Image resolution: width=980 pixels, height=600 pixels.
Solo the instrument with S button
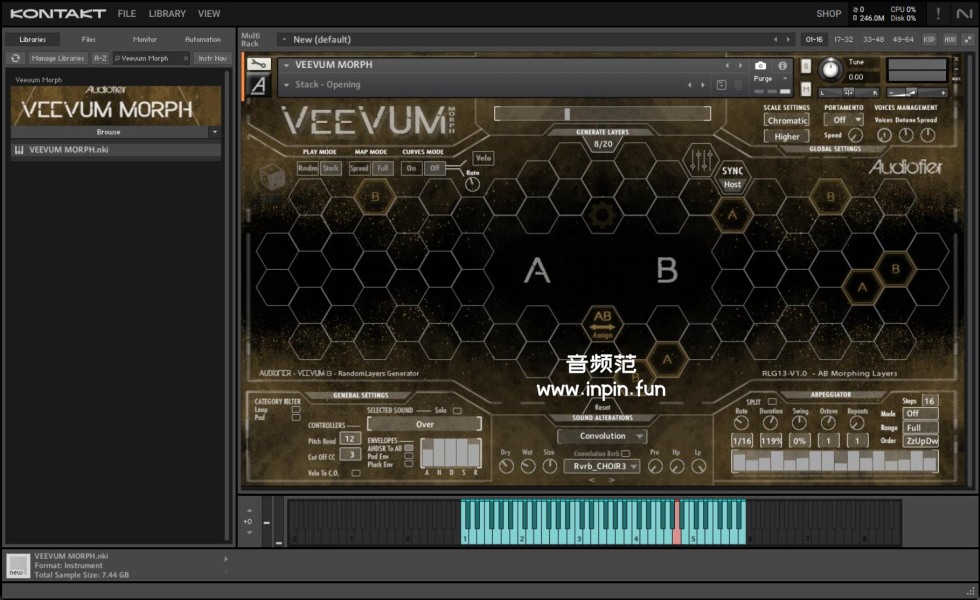pos(806,66)
